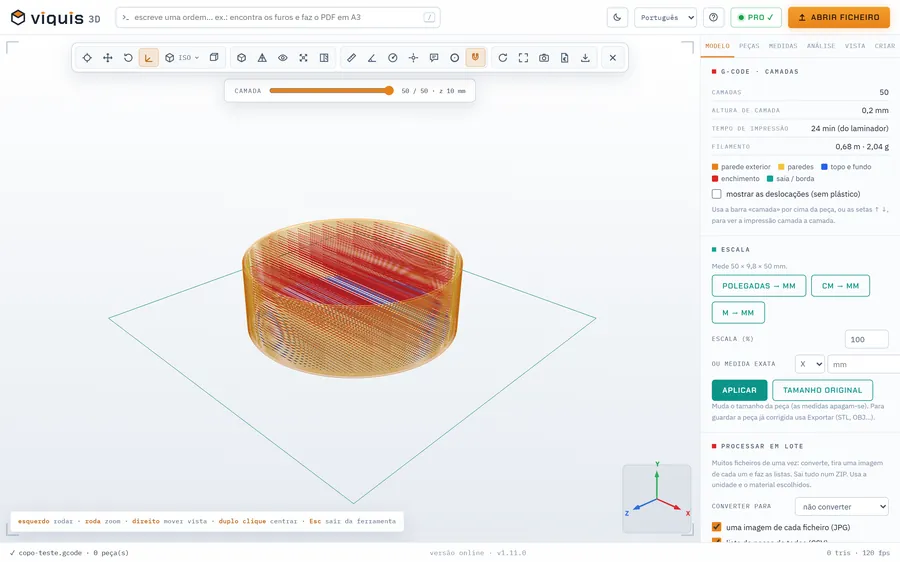Toggle dark mode moon icon
The image size is (900, 562).
click(617, 17)
